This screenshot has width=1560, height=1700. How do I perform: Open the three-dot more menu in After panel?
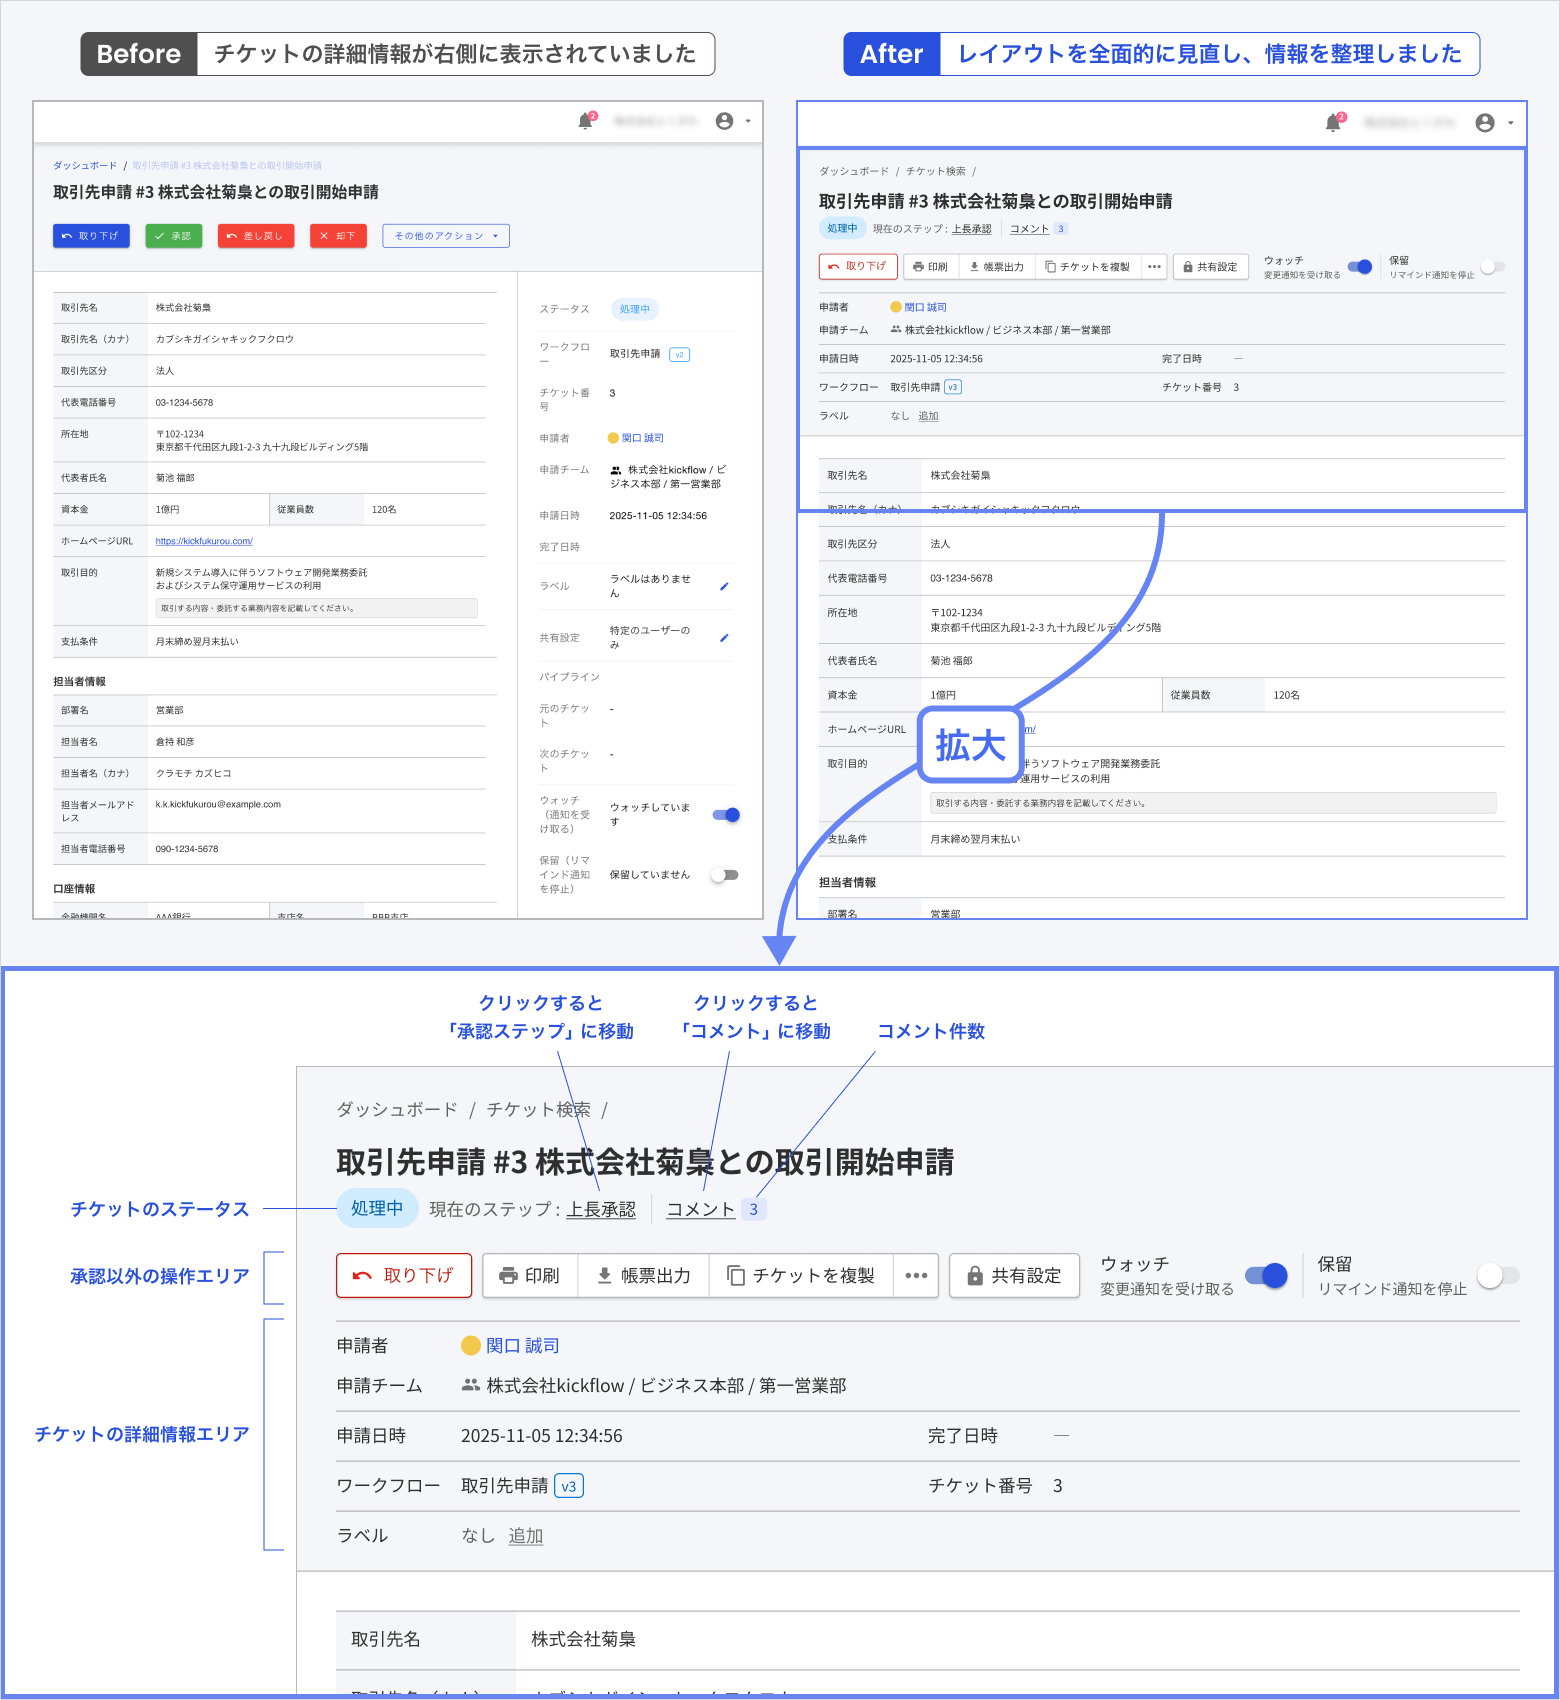pyautogui.click(x=1154, y=267)
